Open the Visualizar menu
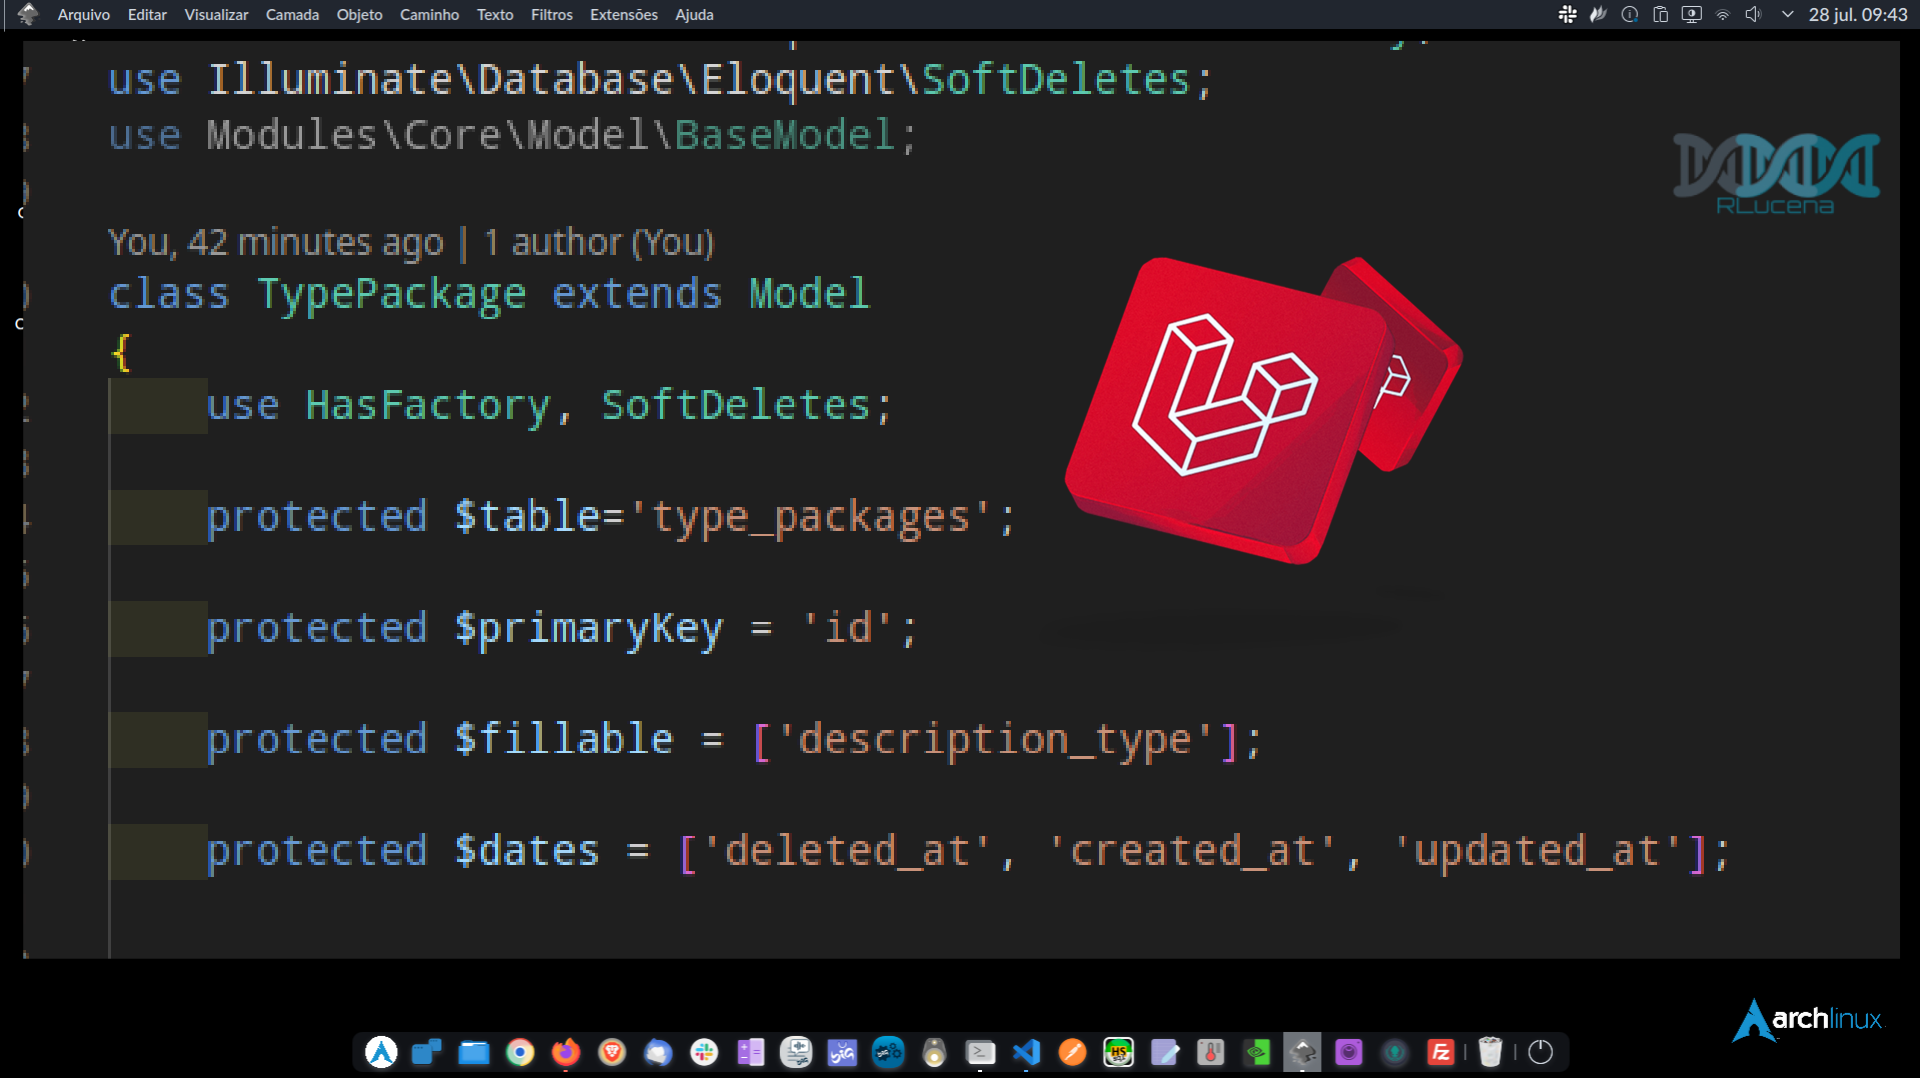This screenshot has width=1920, height=1078. [x=216, y=15]
